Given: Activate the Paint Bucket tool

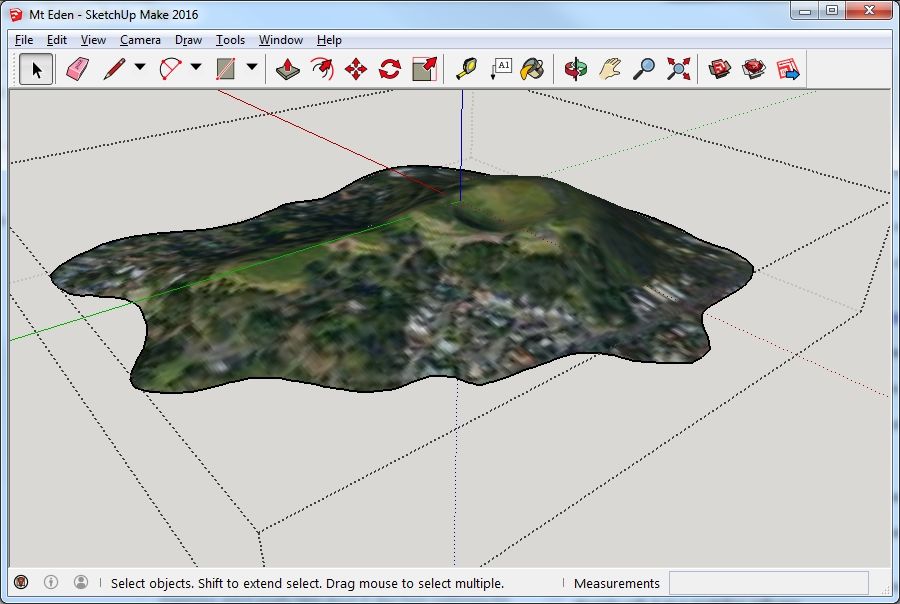Looking at the screenshot, I should 534,69.
